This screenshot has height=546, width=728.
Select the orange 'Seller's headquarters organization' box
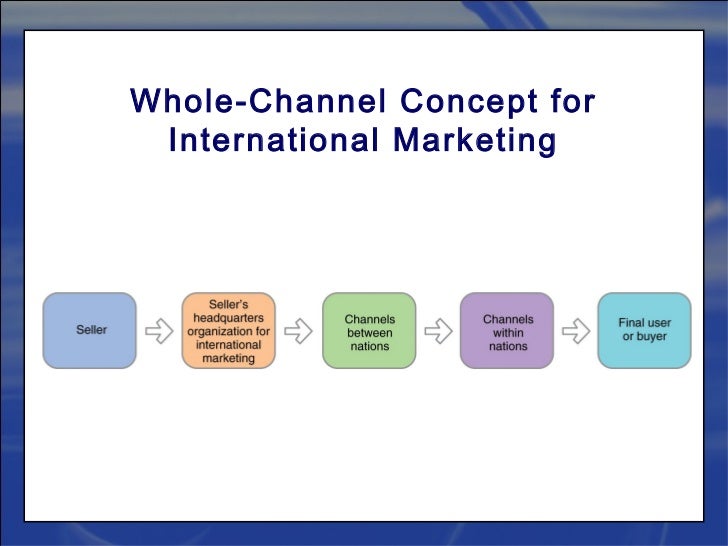pyautogui.click(x=228, y=331)
